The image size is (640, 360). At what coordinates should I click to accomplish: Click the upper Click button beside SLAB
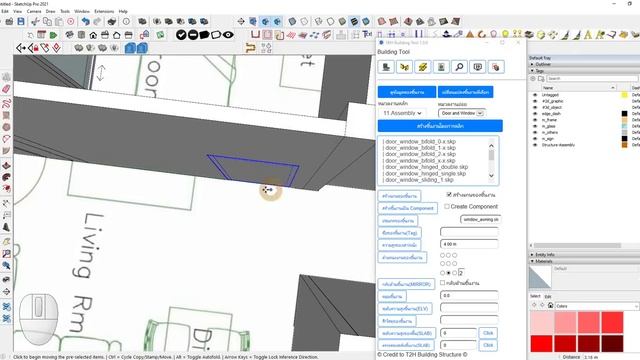488,333
